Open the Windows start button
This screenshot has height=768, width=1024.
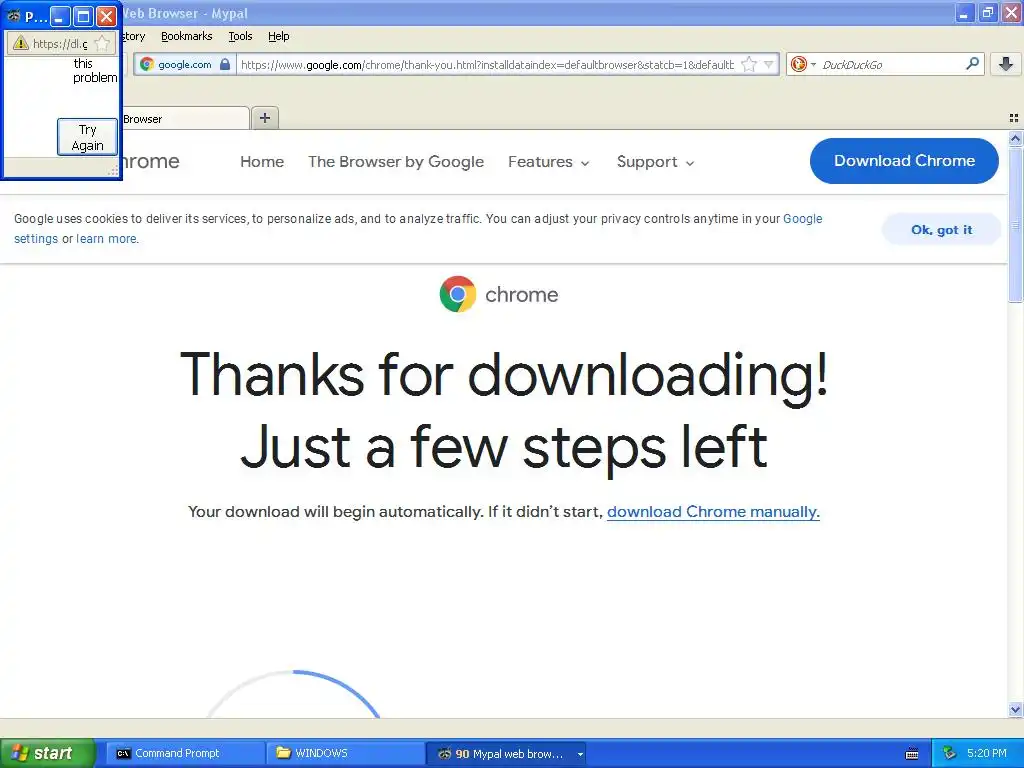(x=47, y=753)
